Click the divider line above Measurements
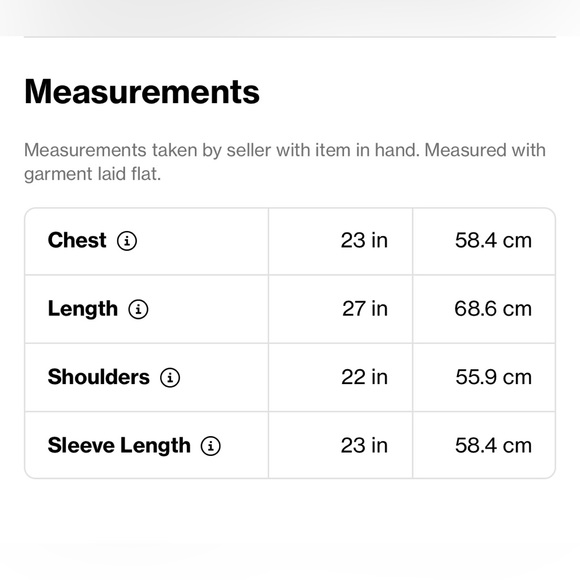The image size is (580, 580). click(290, 37)
